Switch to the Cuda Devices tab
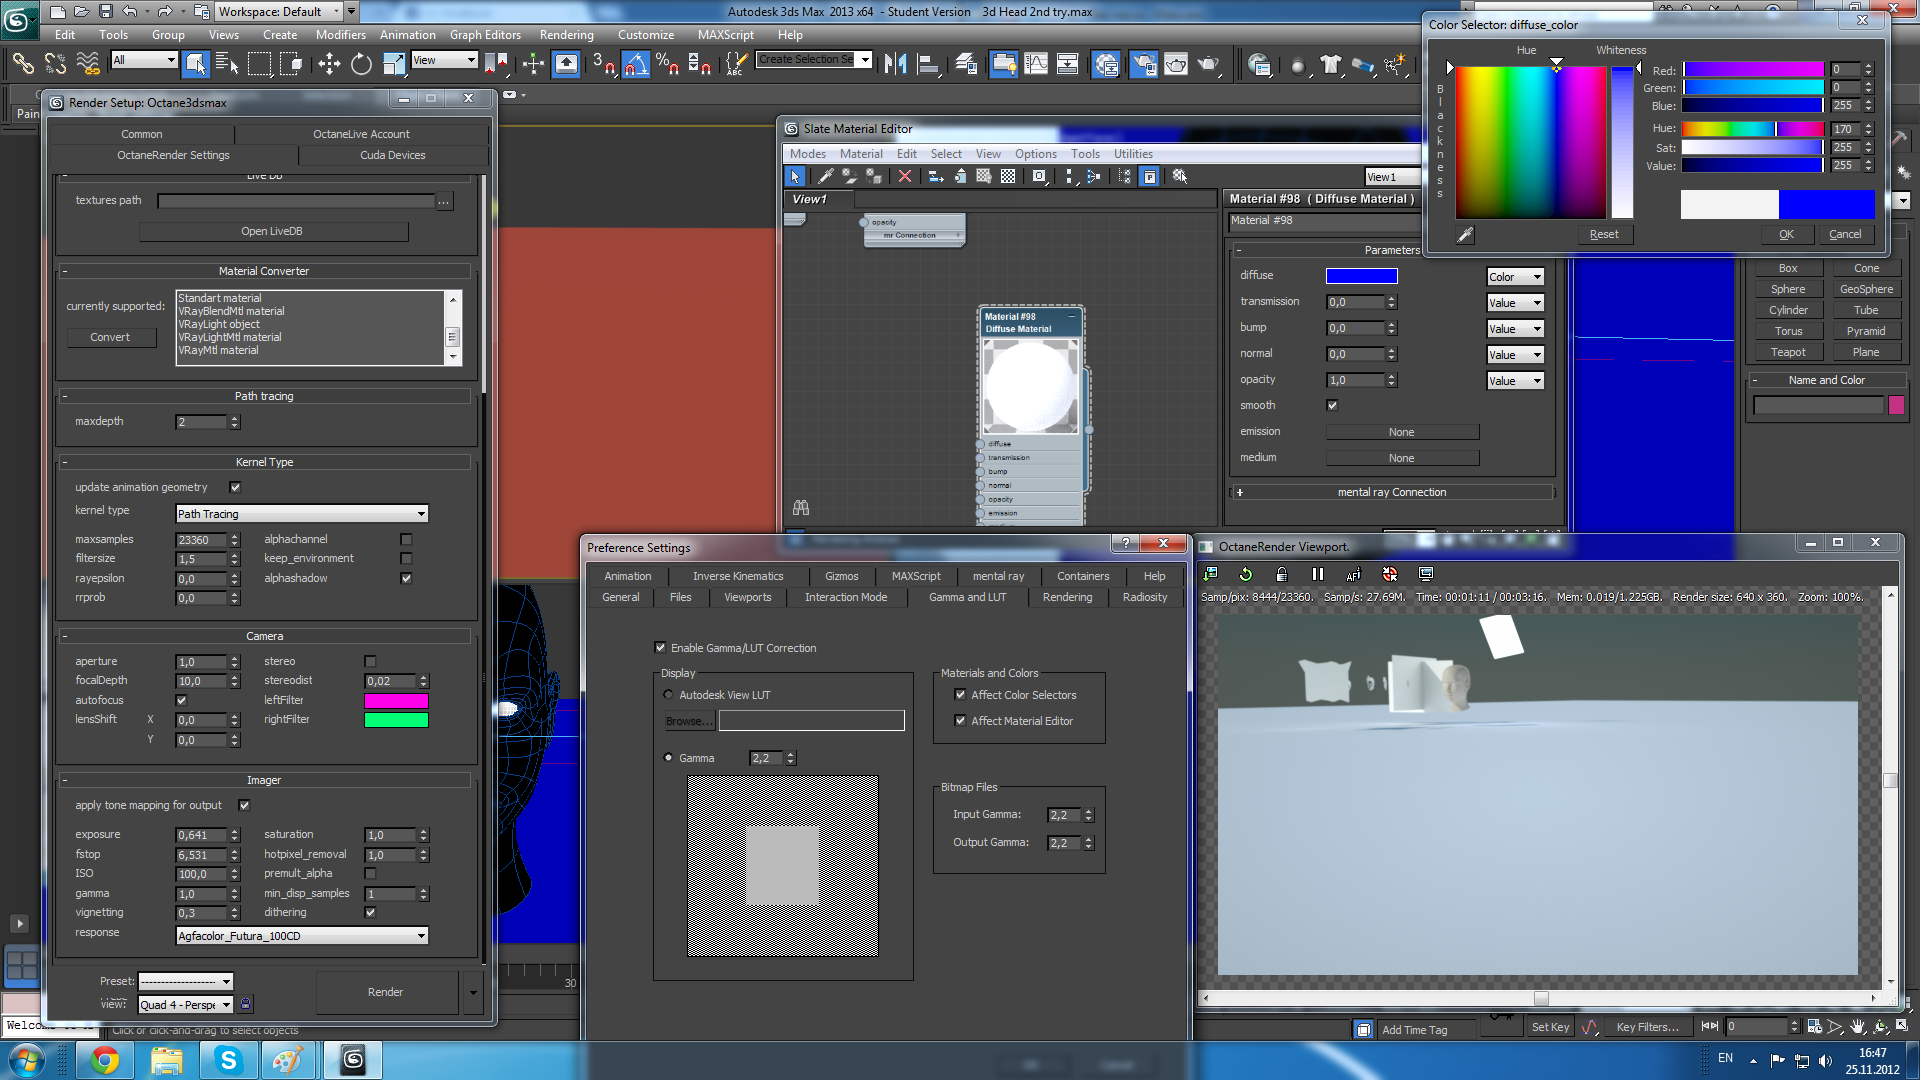1920x1080 pixels. point(392,155)
